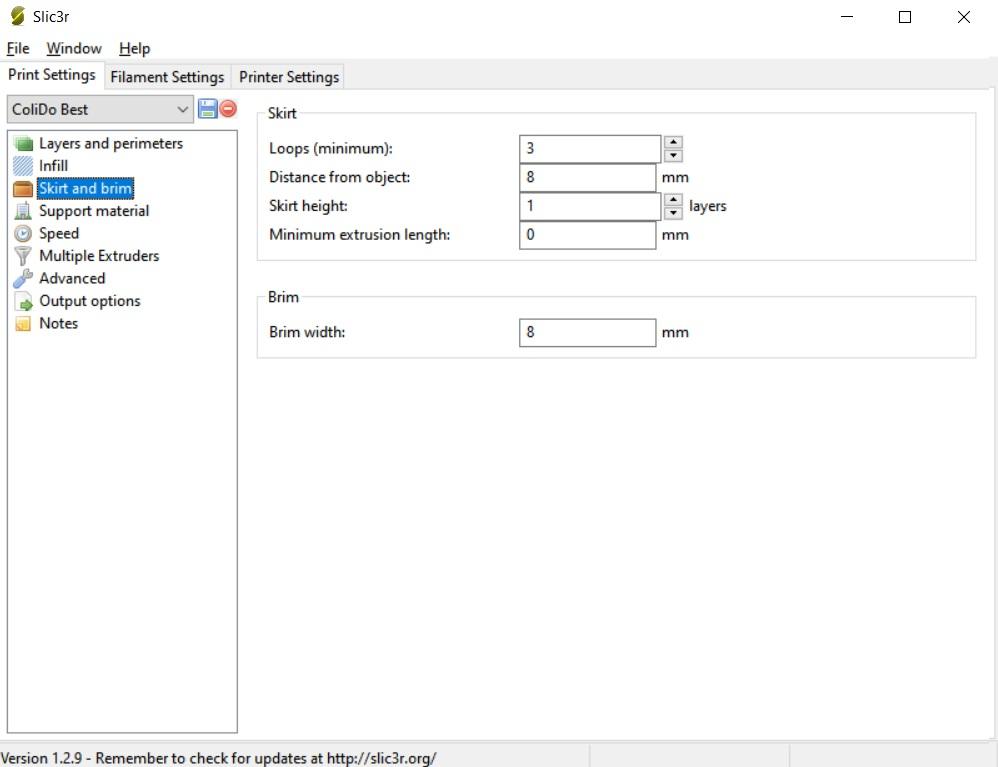Click the Advanced wrench icon
Viewport: 998px width, 767px height.
(23, 279)
